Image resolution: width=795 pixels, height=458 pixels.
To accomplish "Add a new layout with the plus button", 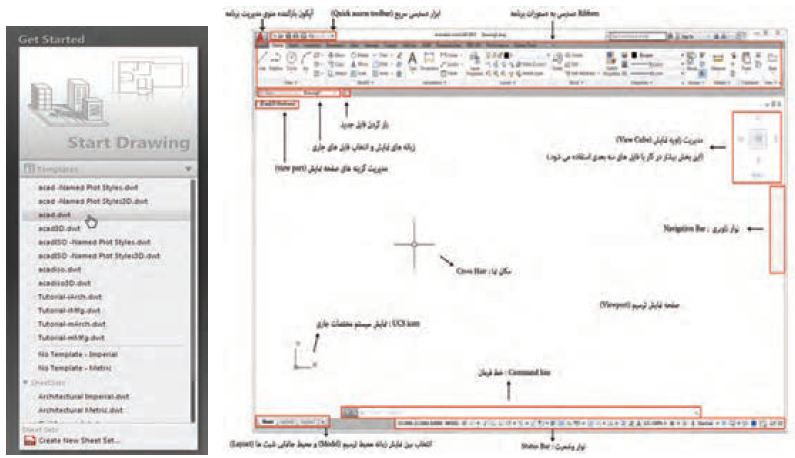I will pyautogui.click(x=322, y=422).
